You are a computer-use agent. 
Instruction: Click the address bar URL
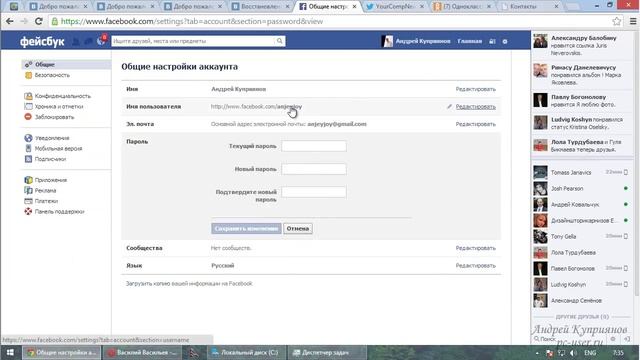click(192, 21)
